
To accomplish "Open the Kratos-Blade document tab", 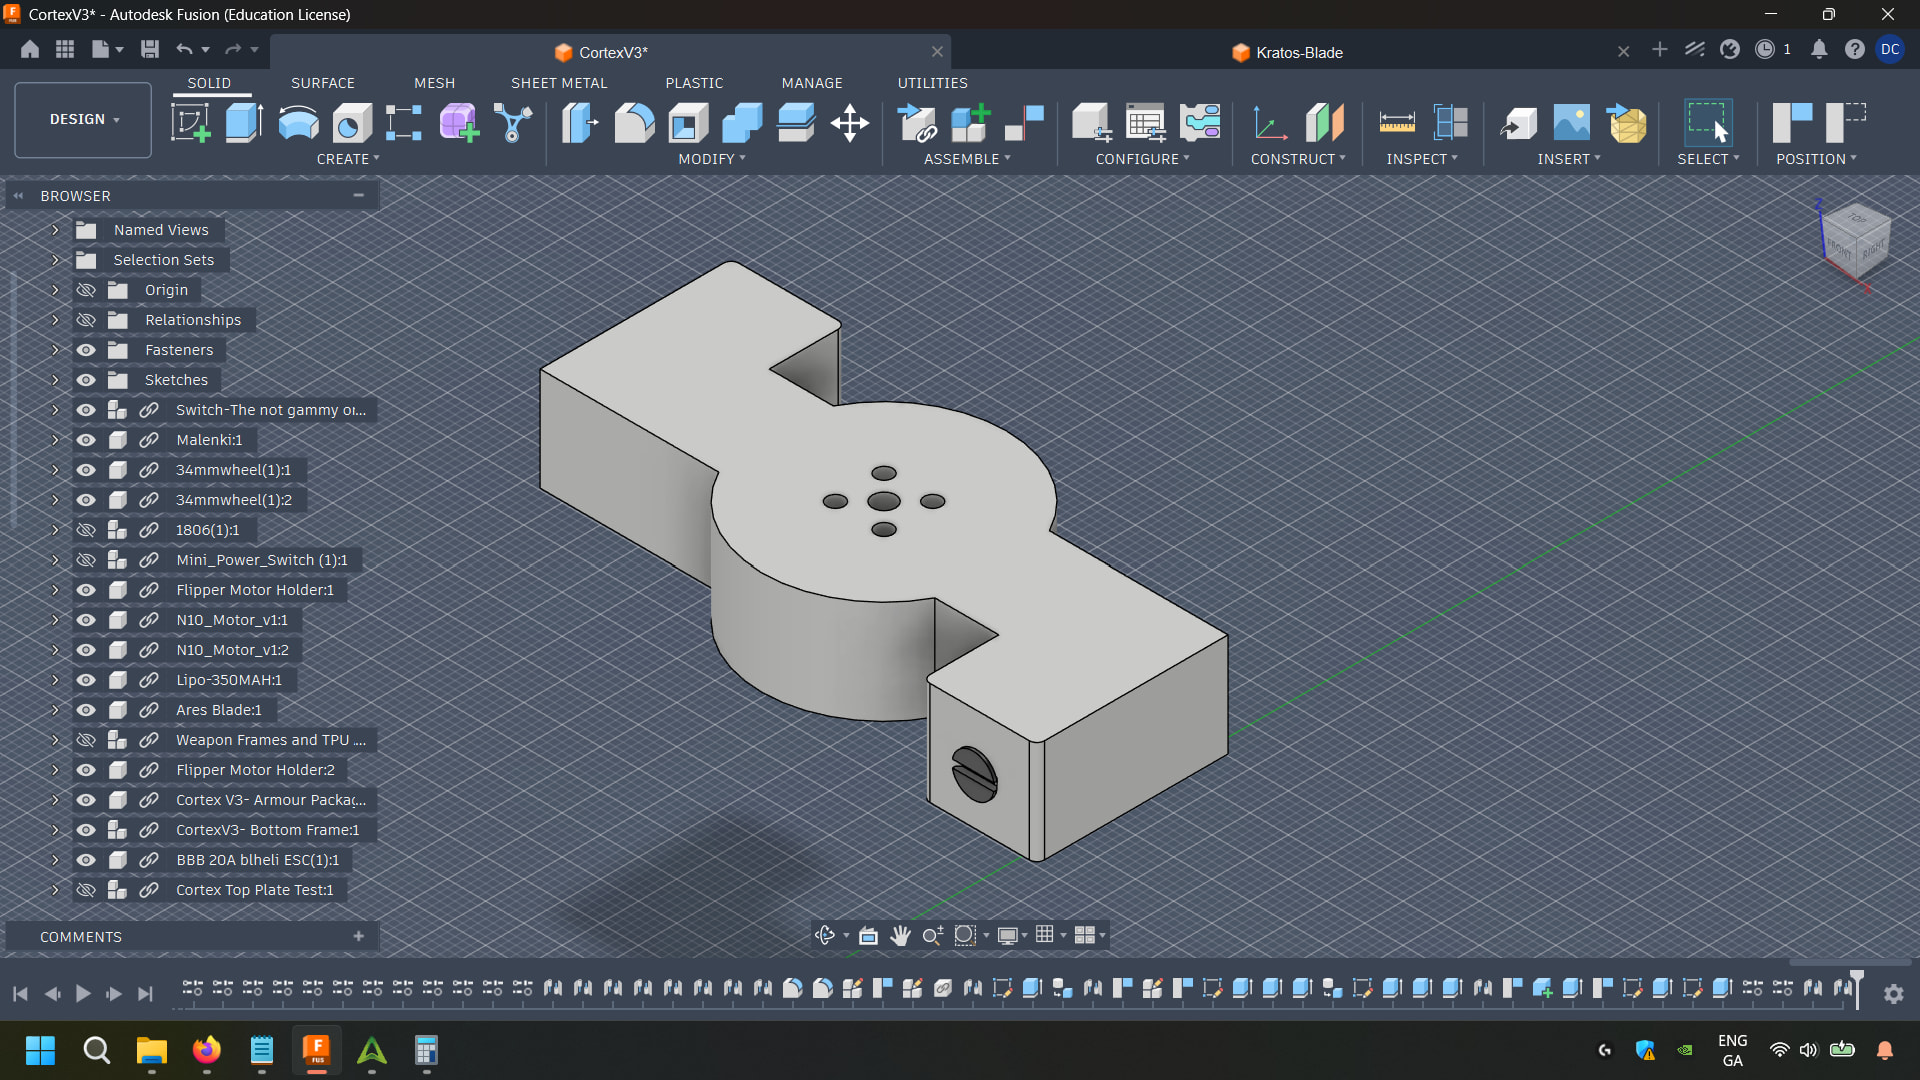I will [1298, 52].
